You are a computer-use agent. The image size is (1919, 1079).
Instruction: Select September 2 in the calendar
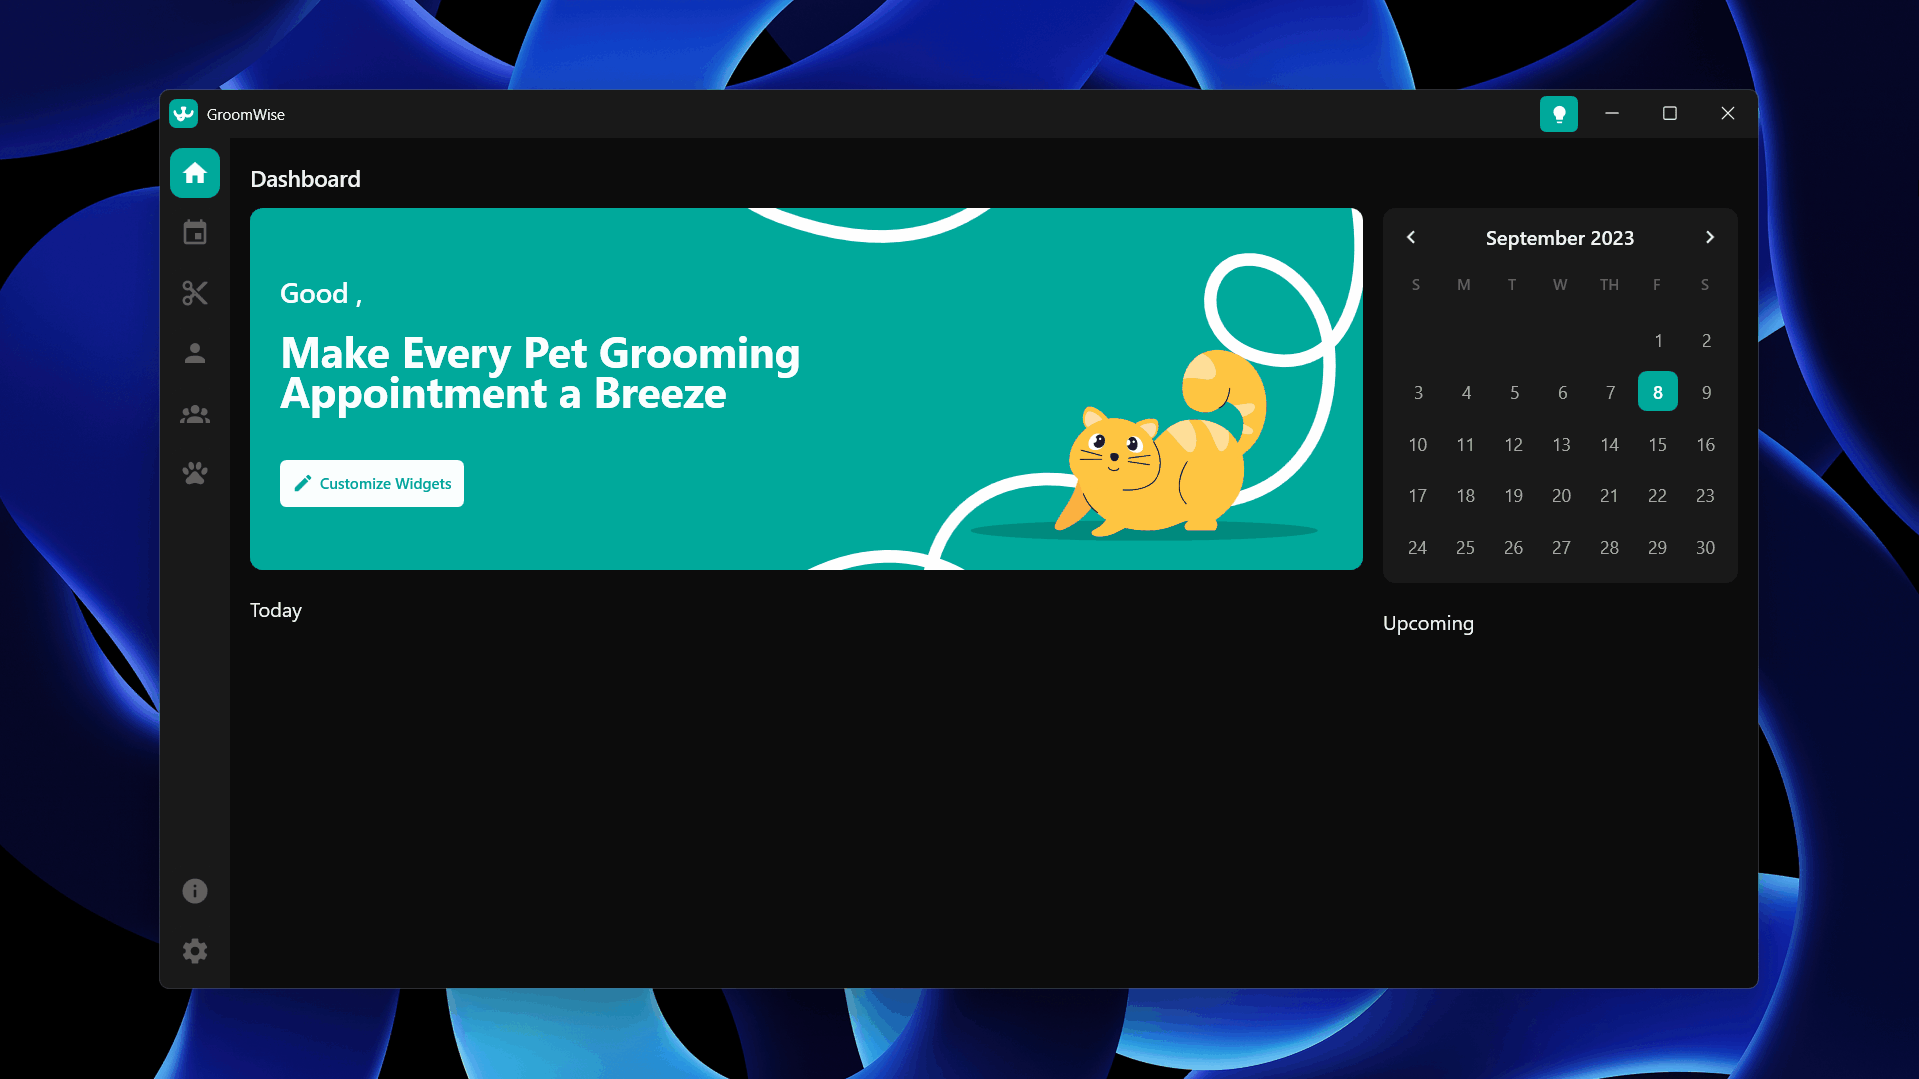(1706, 341)
